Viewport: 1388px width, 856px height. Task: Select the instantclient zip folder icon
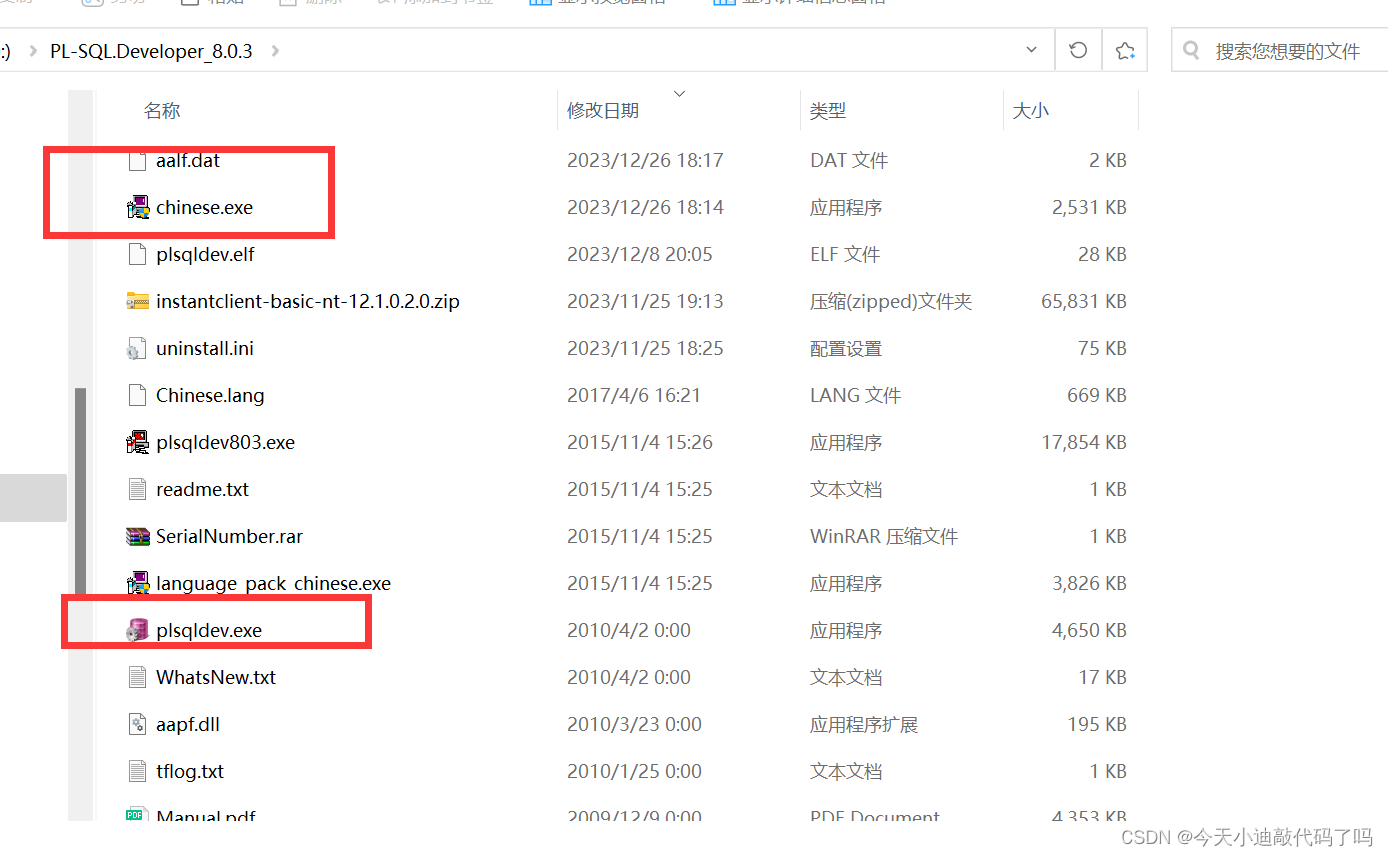point(137,301)
